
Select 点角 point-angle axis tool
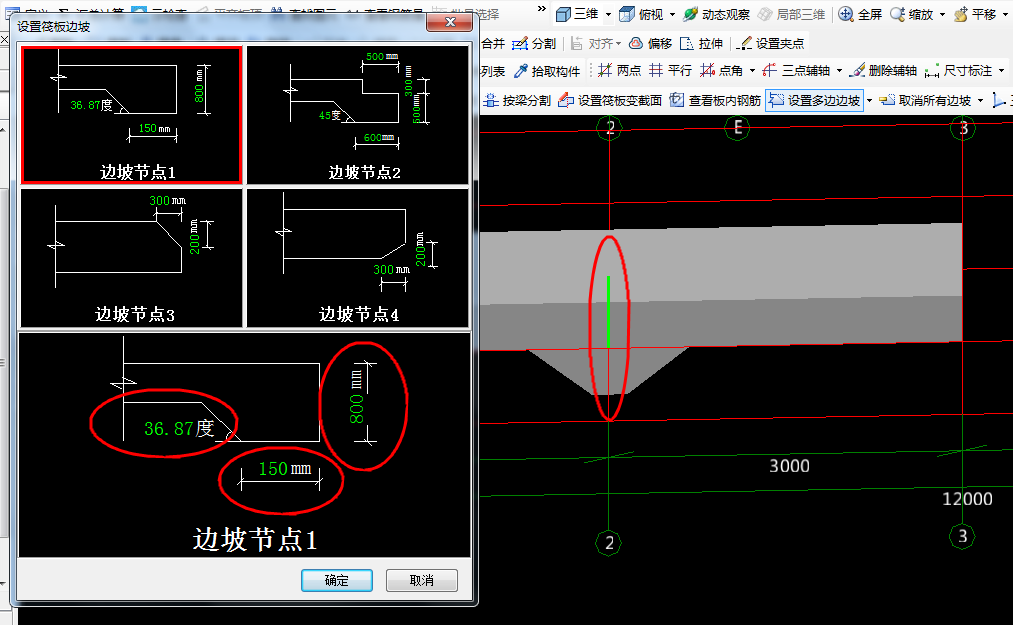(x=722, y=70)
